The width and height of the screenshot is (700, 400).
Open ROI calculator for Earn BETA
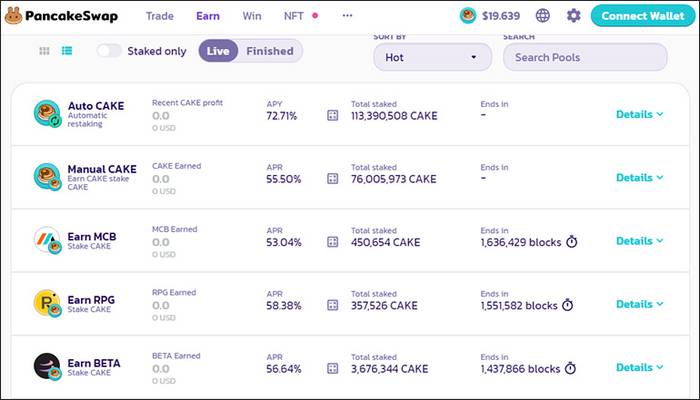tap(333, 369)
